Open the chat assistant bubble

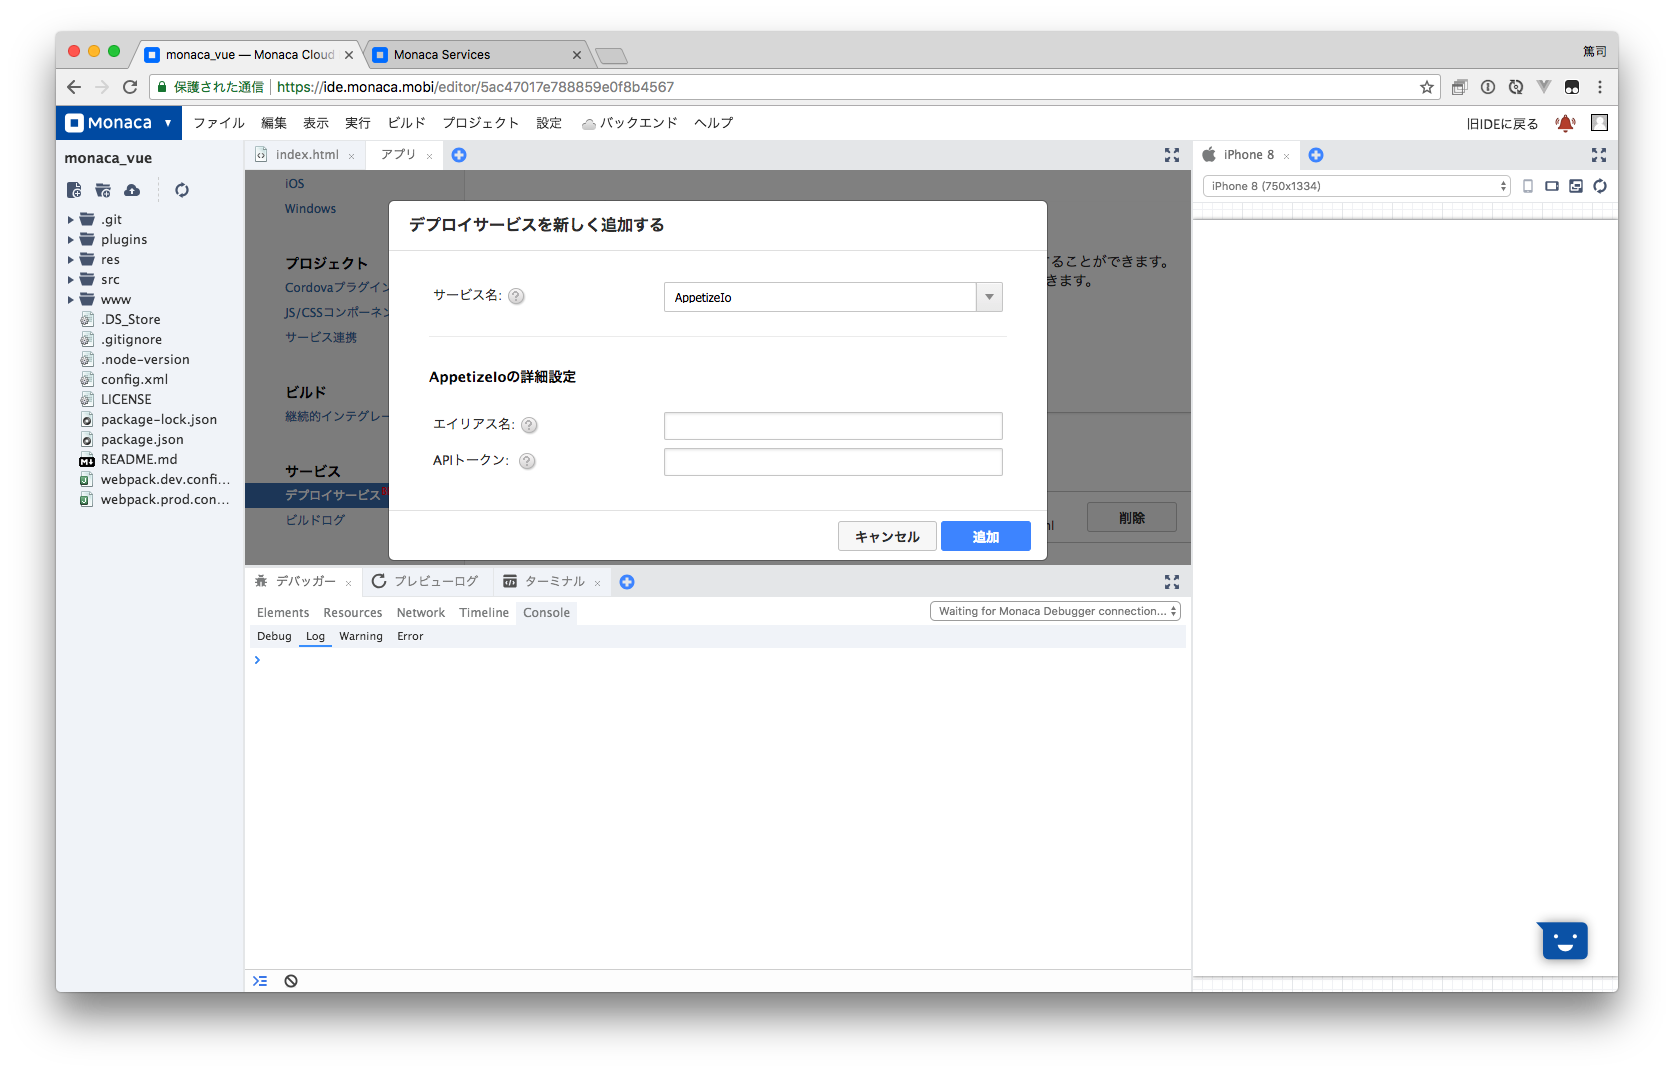(1564, 940)
